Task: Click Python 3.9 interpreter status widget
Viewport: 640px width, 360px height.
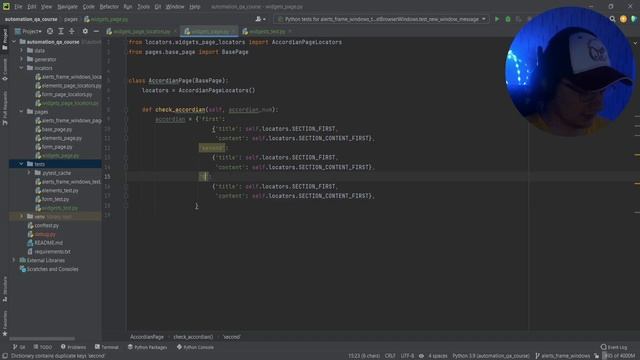Action: tap(491, 356)
